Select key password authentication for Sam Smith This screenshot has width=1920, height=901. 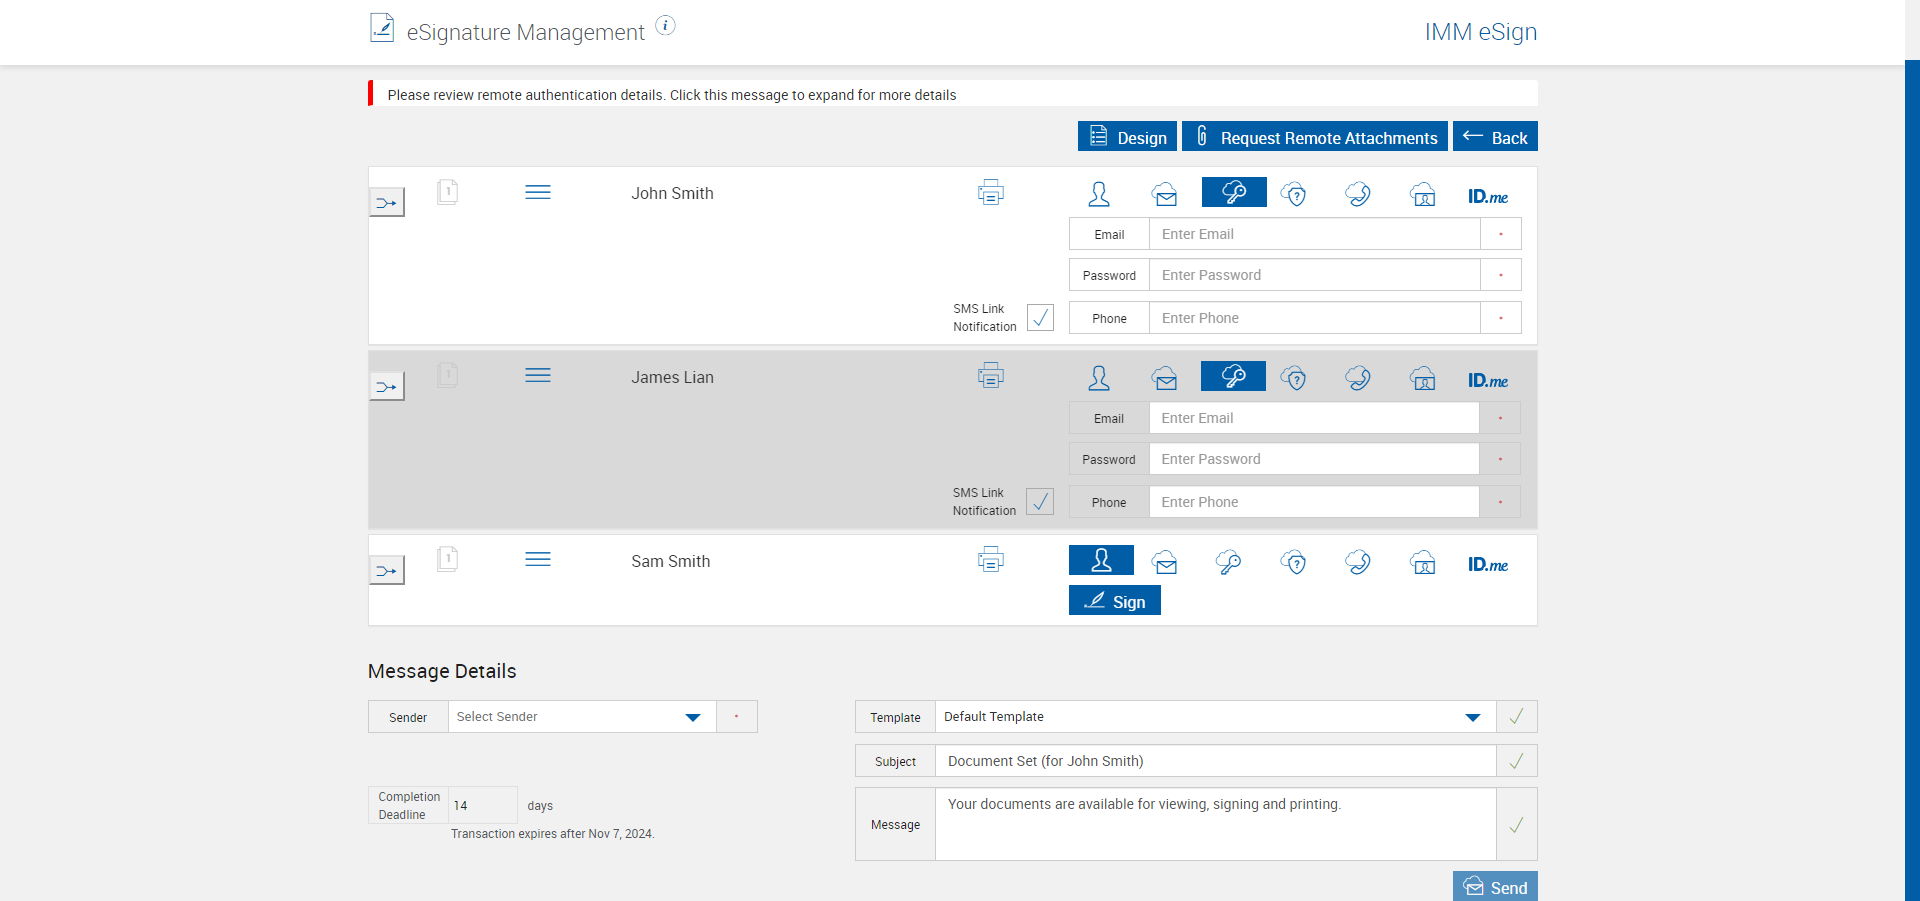(1228, 562)
